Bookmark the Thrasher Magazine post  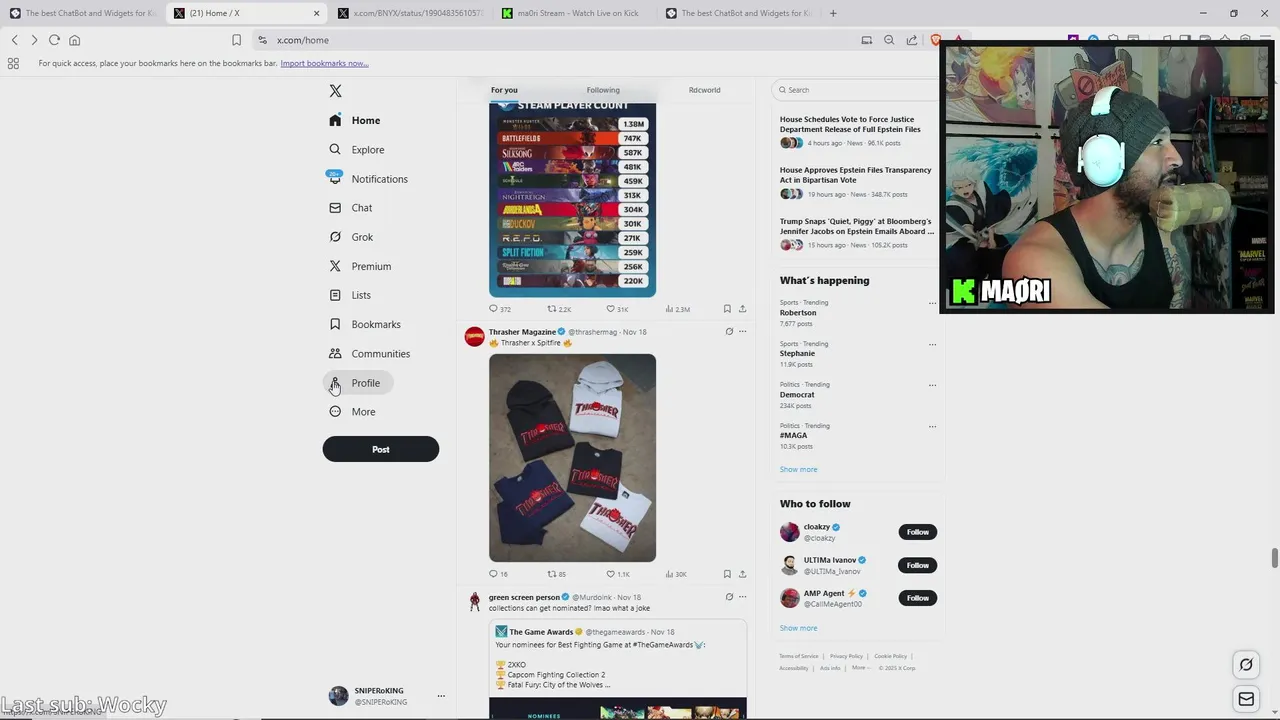pyautogui.click(x=727, y=574)
